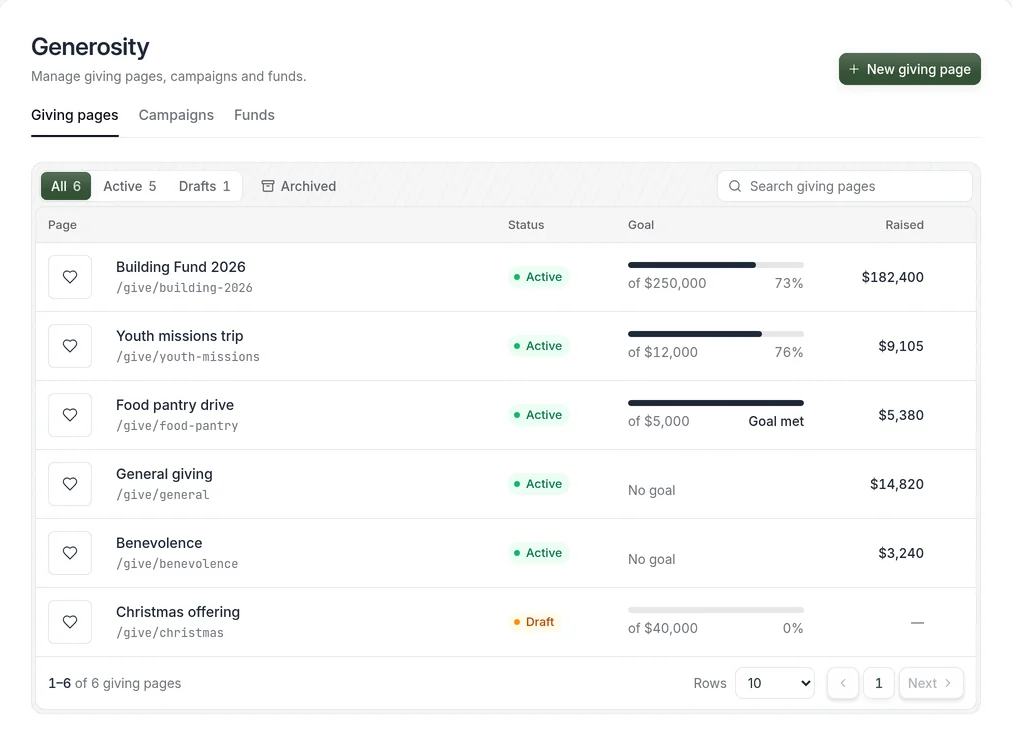1012x746 pixels.
Task: Click the 76% goal percentage
Action: coord(789,352)
